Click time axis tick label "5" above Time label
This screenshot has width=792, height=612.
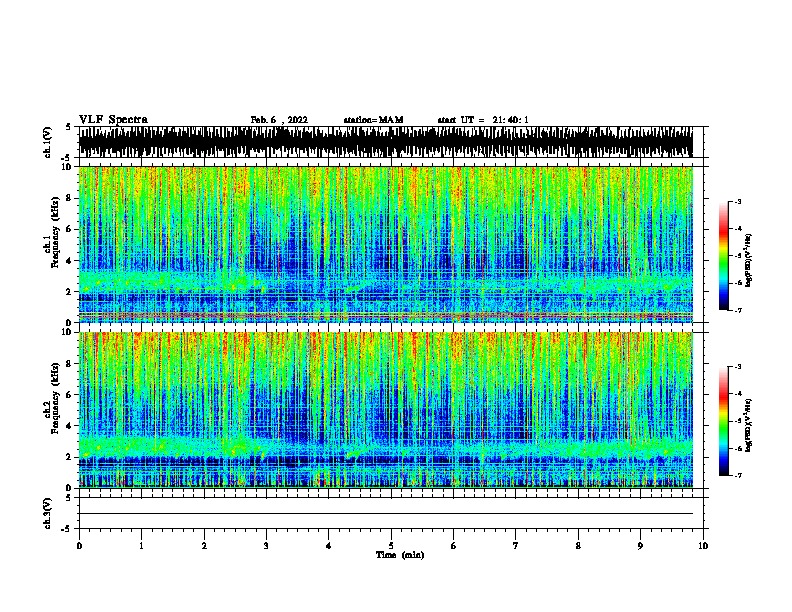pos(391,546)
